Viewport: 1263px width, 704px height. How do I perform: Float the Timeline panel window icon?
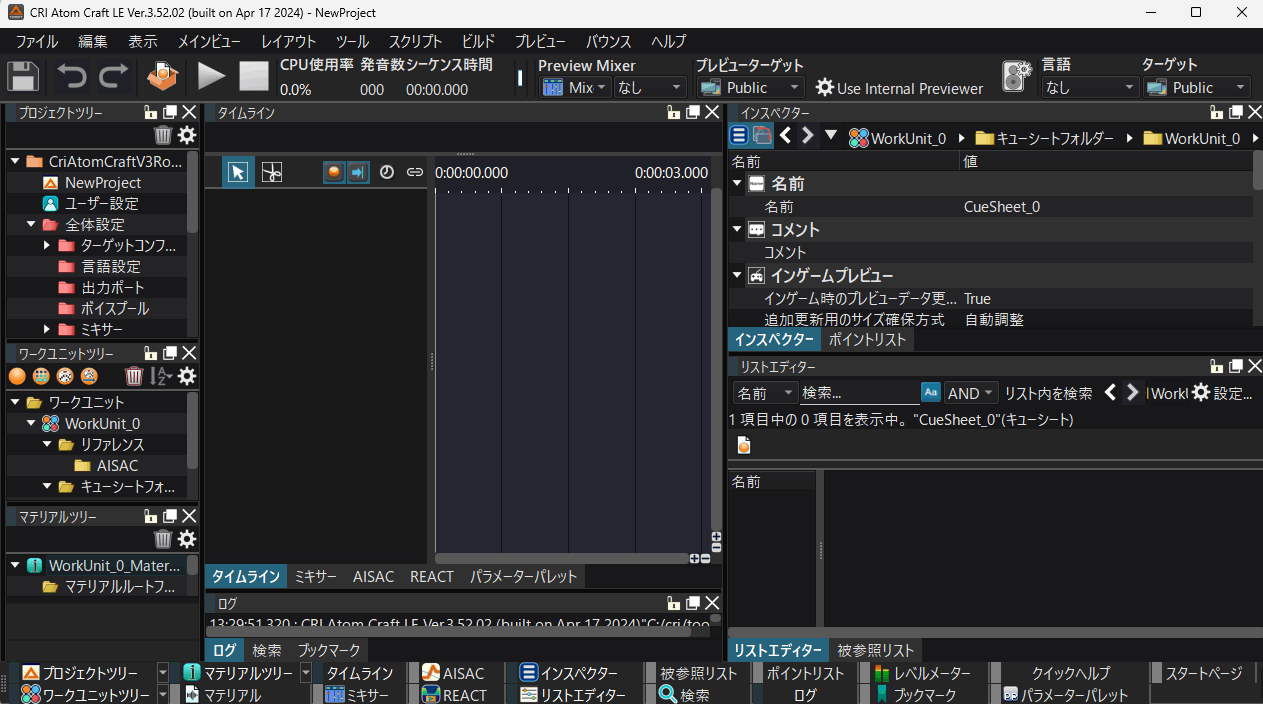[694, 113]
